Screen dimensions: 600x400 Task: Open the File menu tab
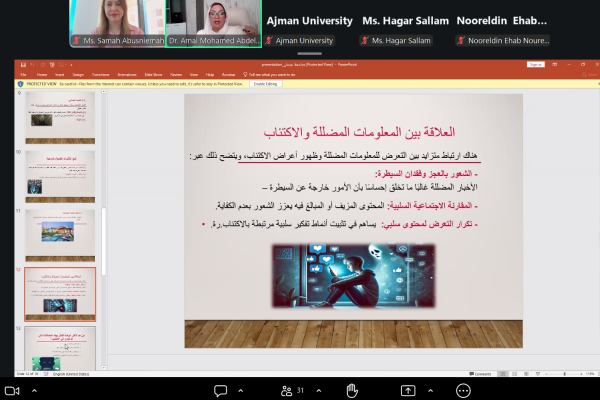(x=23, y=75)
